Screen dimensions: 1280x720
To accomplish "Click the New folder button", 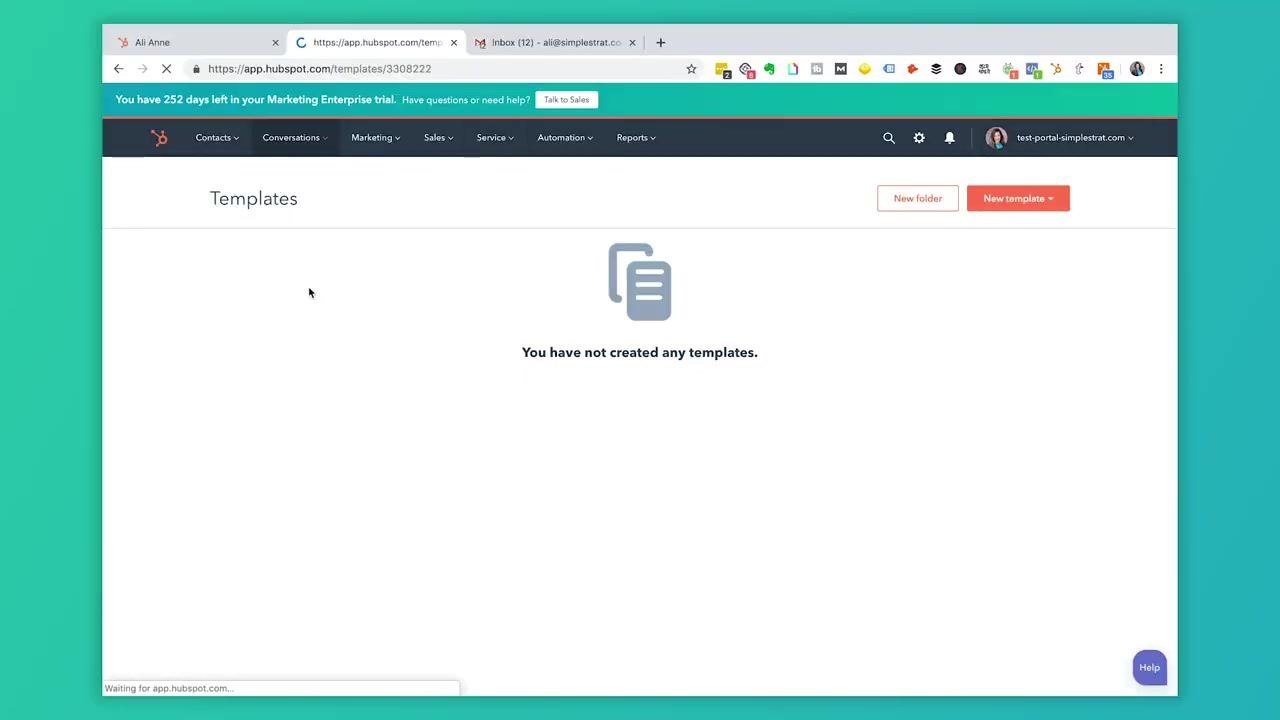I will pos(918,198).
